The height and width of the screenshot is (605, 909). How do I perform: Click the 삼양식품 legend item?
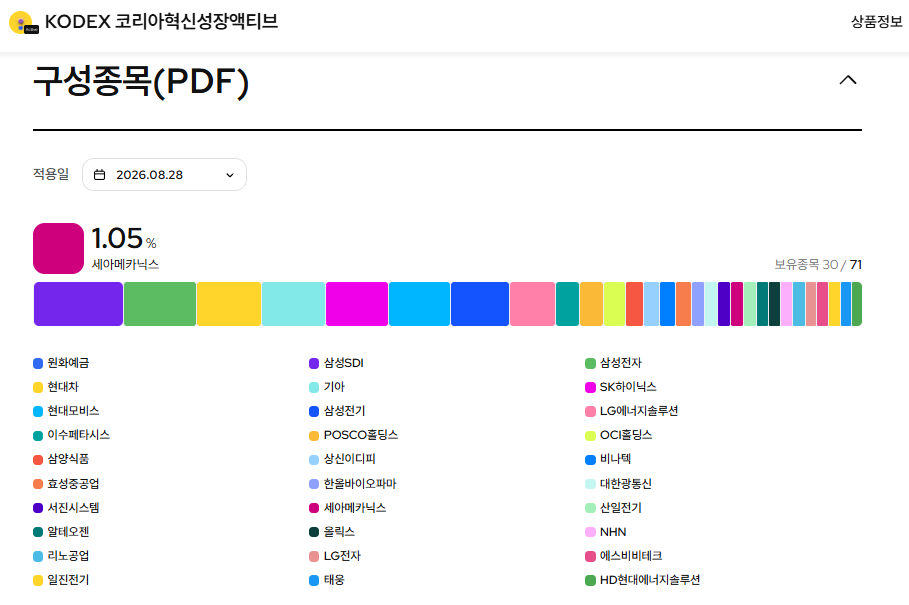pos(61,459)
